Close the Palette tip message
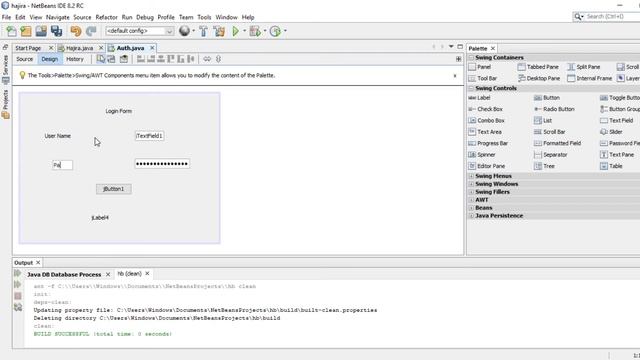Image resolution: width=640 pixels, height=360 pixels. 455,76
